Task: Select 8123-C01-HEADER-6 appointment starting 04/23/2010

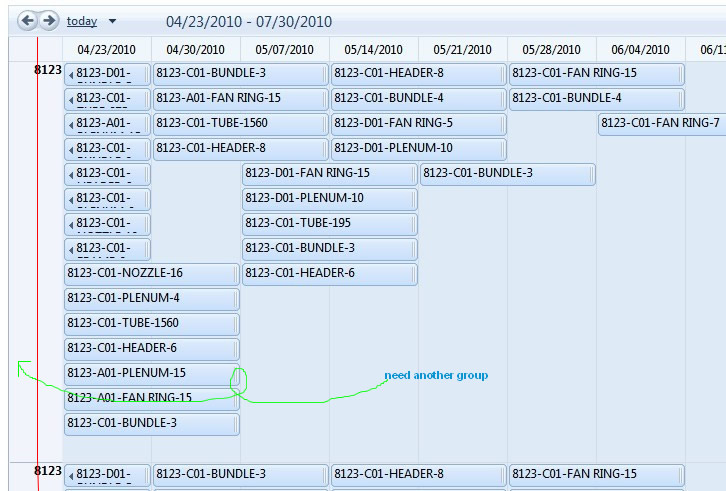Action: point(152,349)
